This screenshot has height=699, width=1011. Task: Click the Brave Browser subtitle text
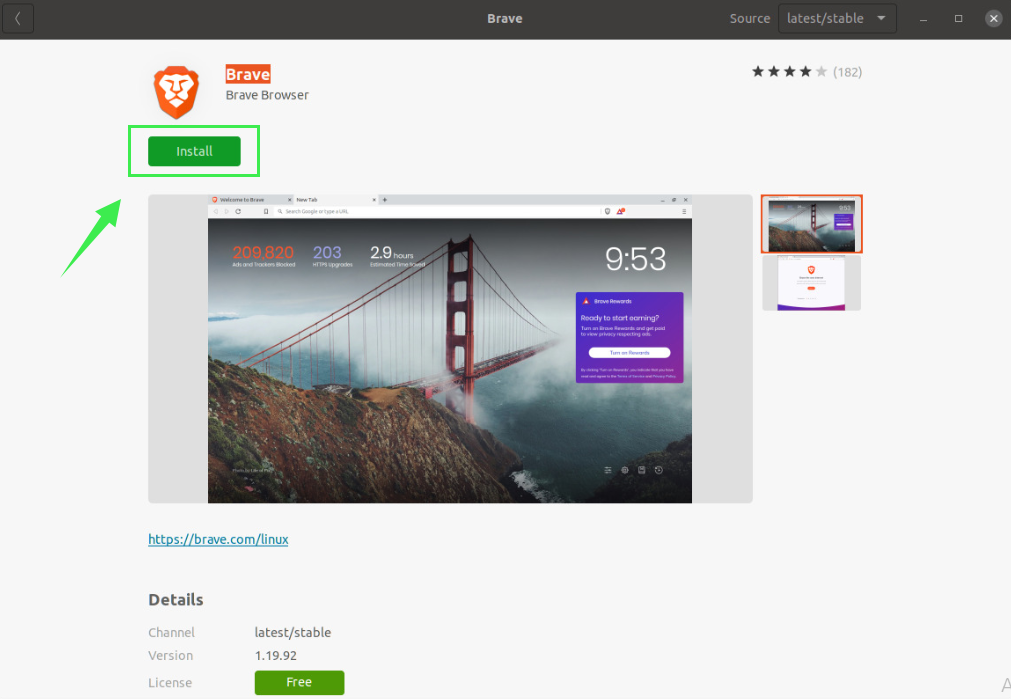coord(267,95)
